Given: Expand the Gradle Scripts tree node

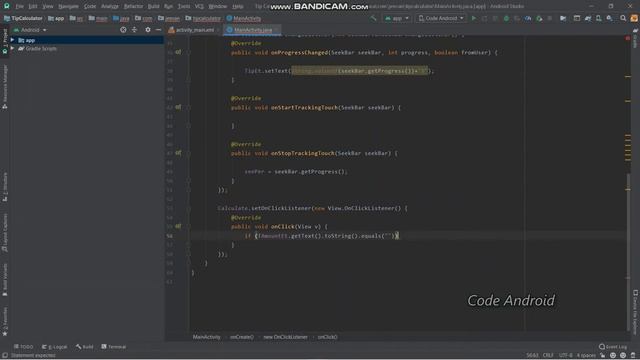Looking at the screenshot, I should point(12,48).
